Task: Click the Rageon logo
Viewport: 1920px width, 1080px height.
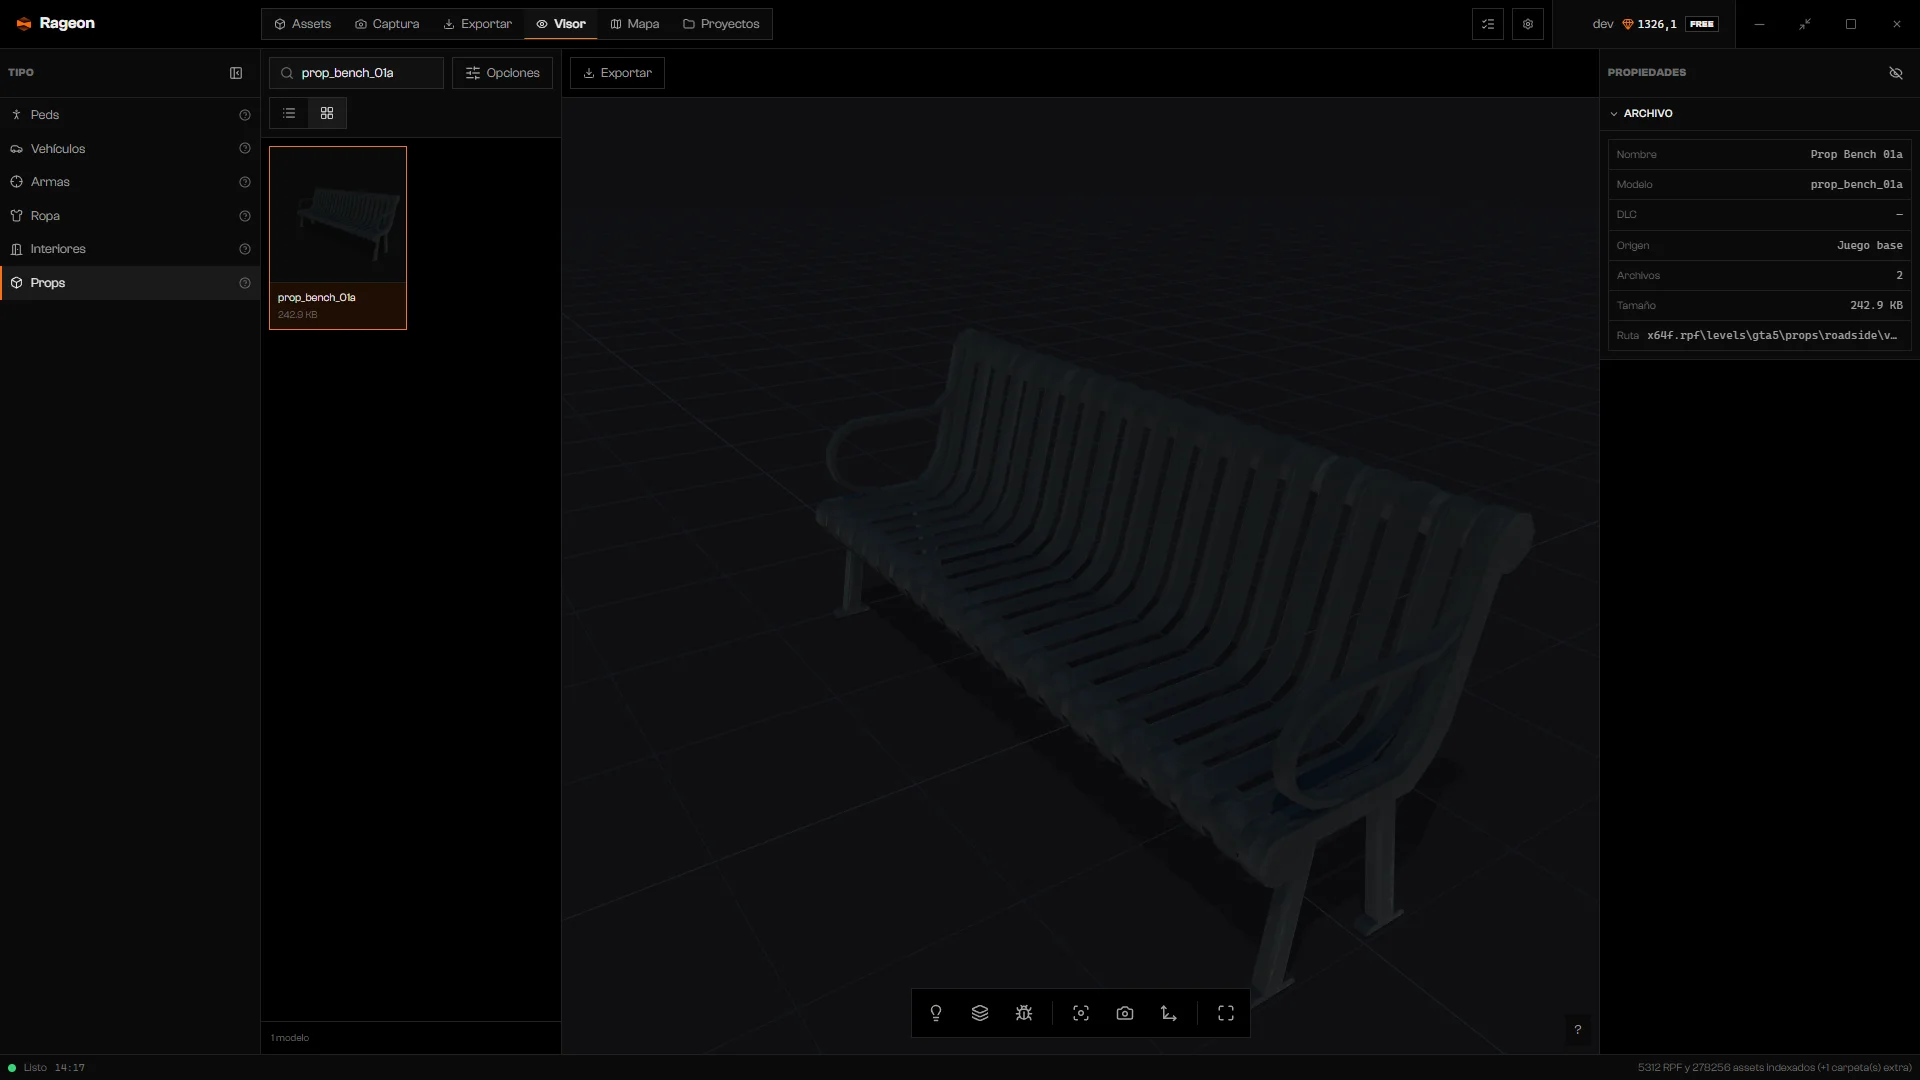Action: pyautogui.click(x=56, y=23)
